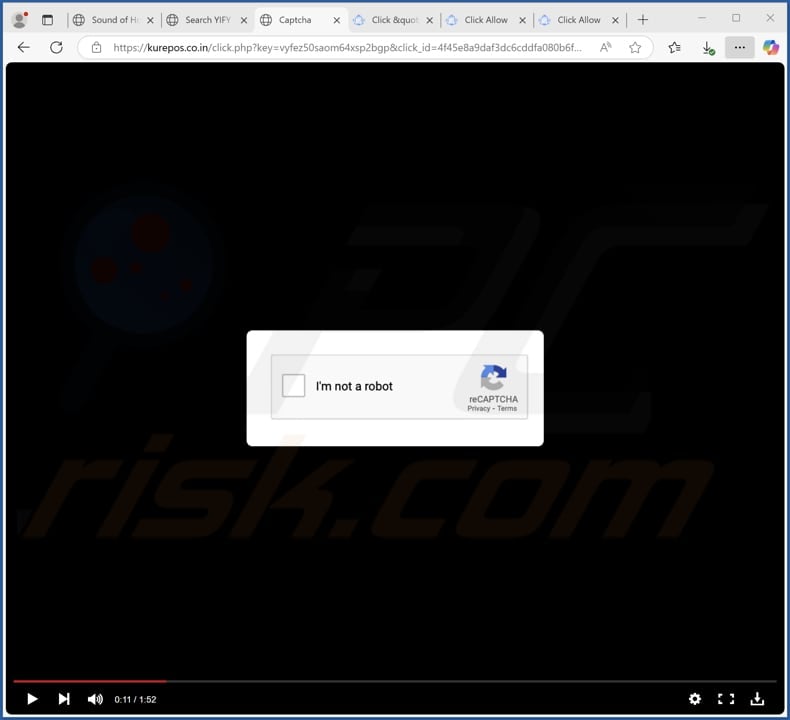Skip to next video

pyautogui.click(x=64, y=699)
